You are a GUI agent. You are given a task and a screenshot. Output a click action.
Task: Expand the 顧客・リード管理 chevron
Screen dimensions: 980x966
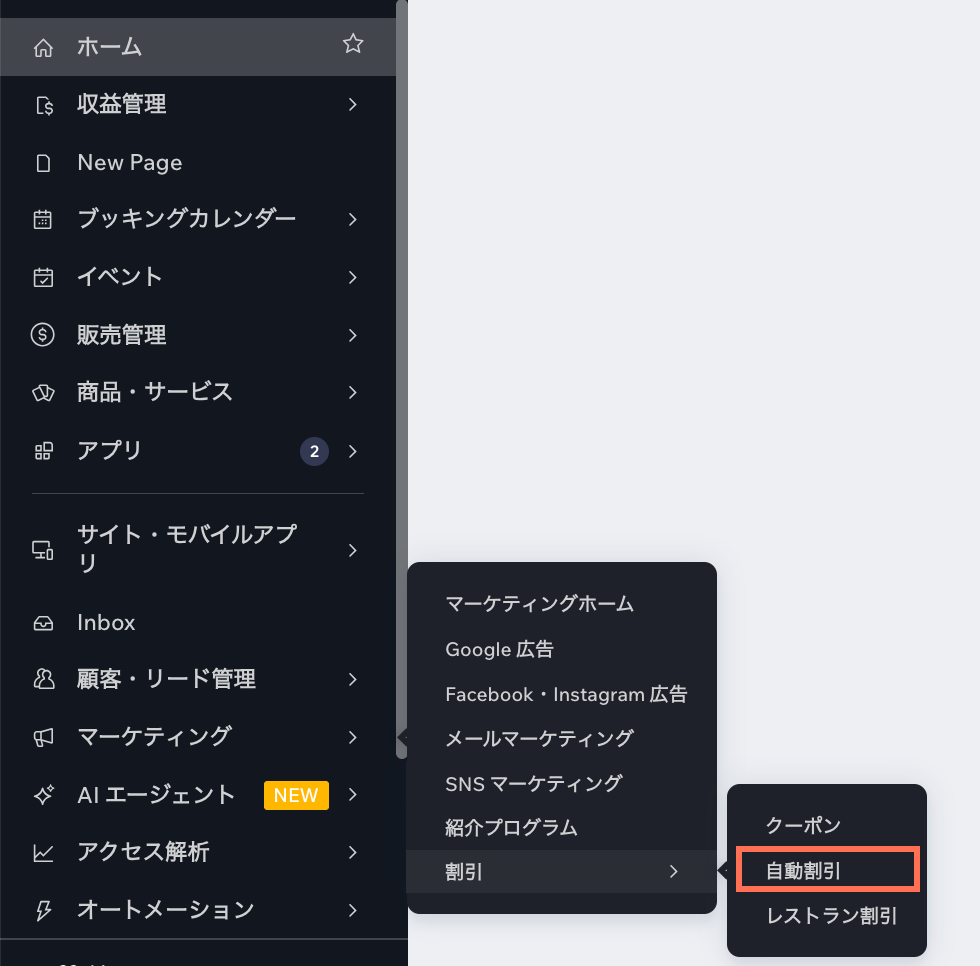[x=352, y=679]
